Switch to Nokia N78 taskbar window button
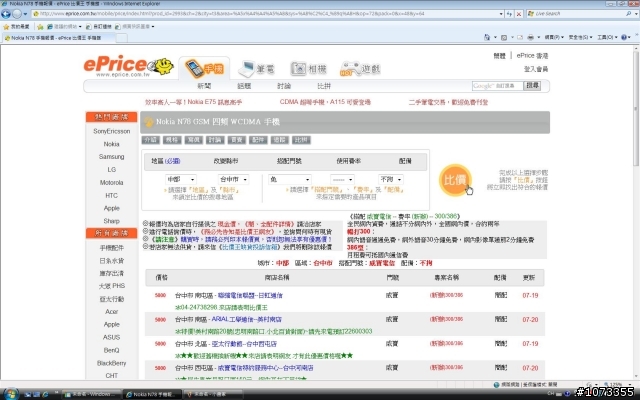The image size is (640, 400). point(151,394)
